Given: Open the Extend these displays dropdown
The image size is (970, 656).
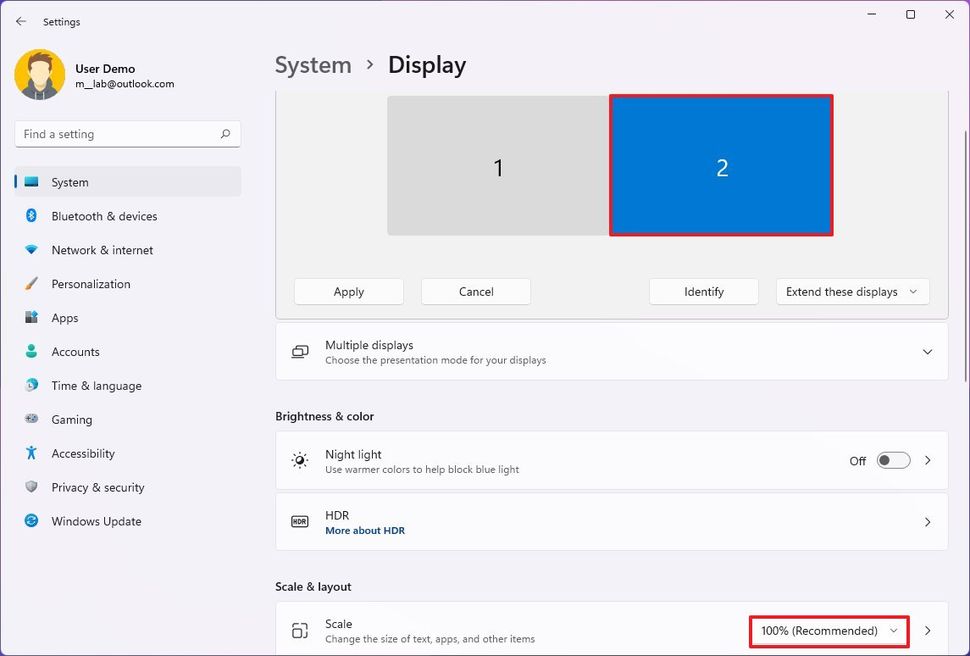Looking at the screenshot, I should pos(852,291).
